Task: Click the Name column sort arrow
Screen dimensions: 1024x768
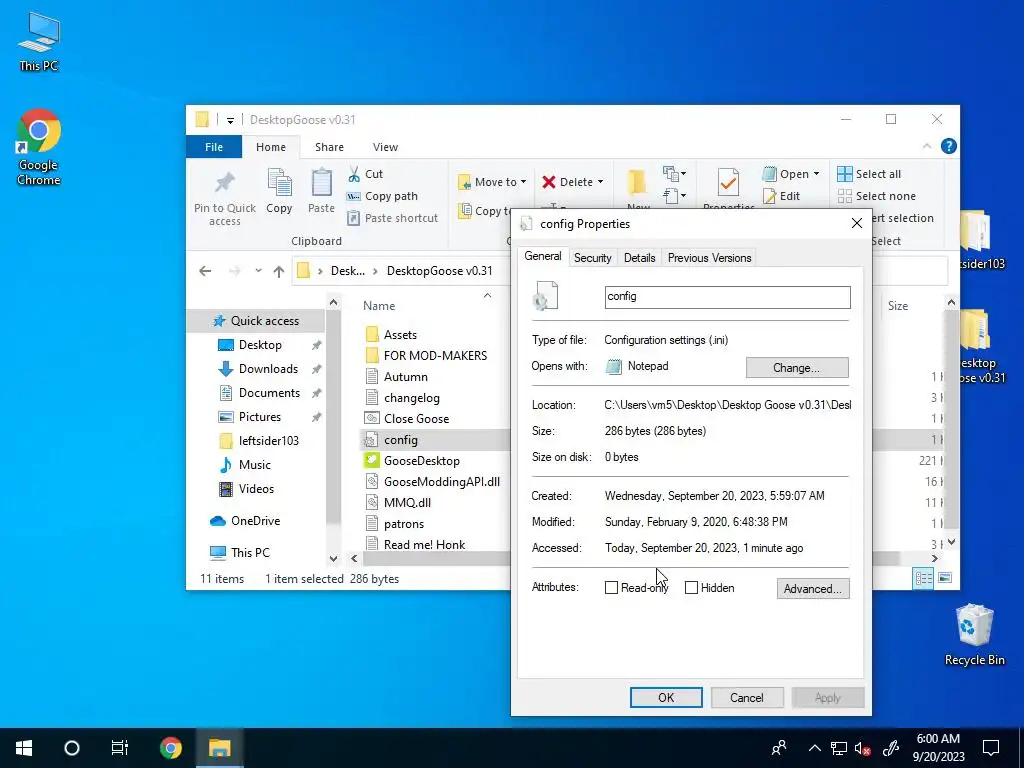Action: click(487, 296)
